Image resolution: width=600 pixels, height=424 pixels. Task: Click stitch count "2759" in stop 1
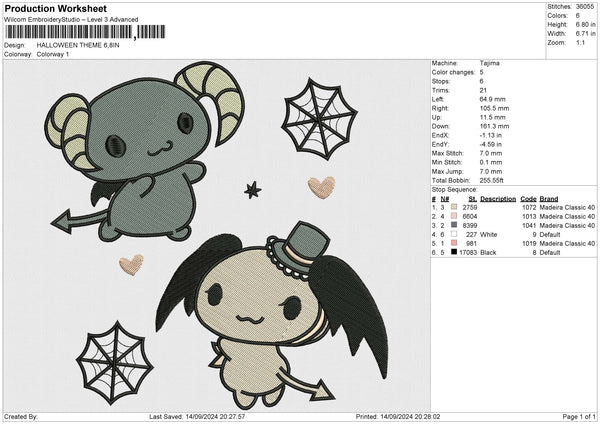(470, 207)
